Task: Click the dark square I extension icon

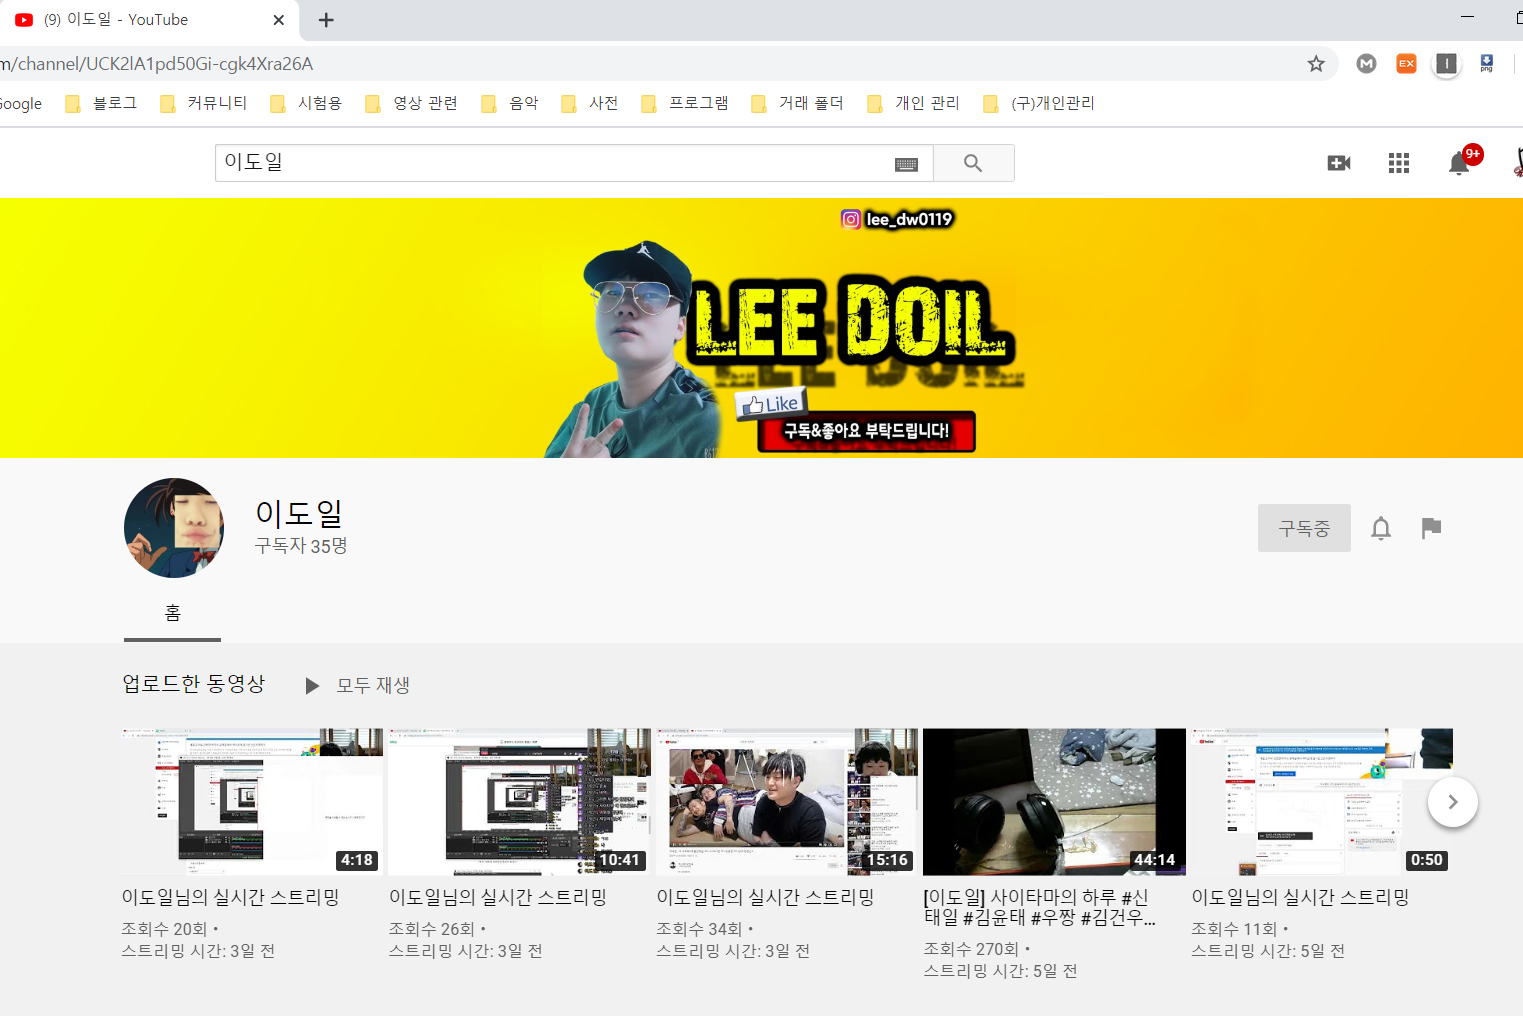Action: click(x=1446, y=64)
